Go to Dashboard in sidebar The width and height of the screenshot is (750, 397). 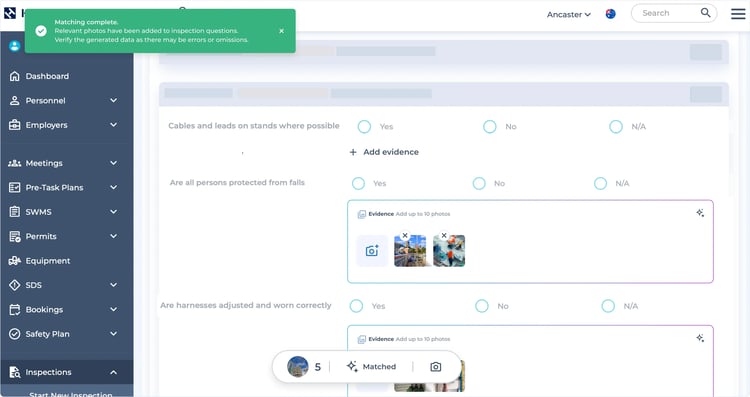click(47, 76)
